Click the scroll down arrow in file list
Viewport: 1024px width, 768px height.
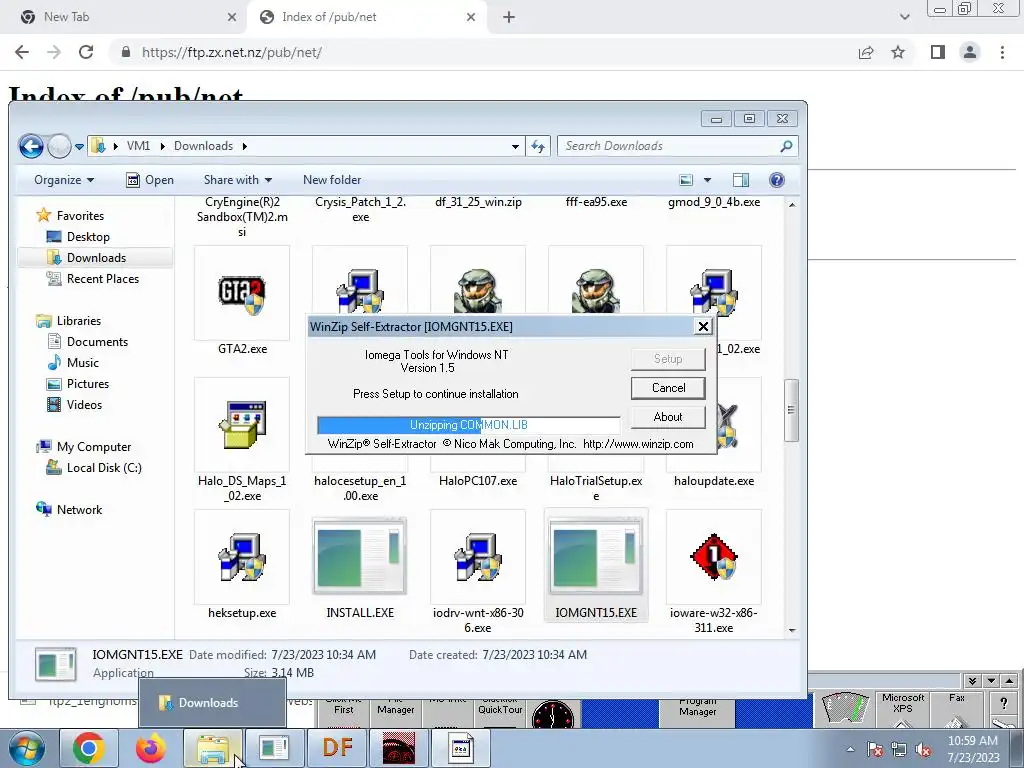pyautogui.click(x=792, y=631)
